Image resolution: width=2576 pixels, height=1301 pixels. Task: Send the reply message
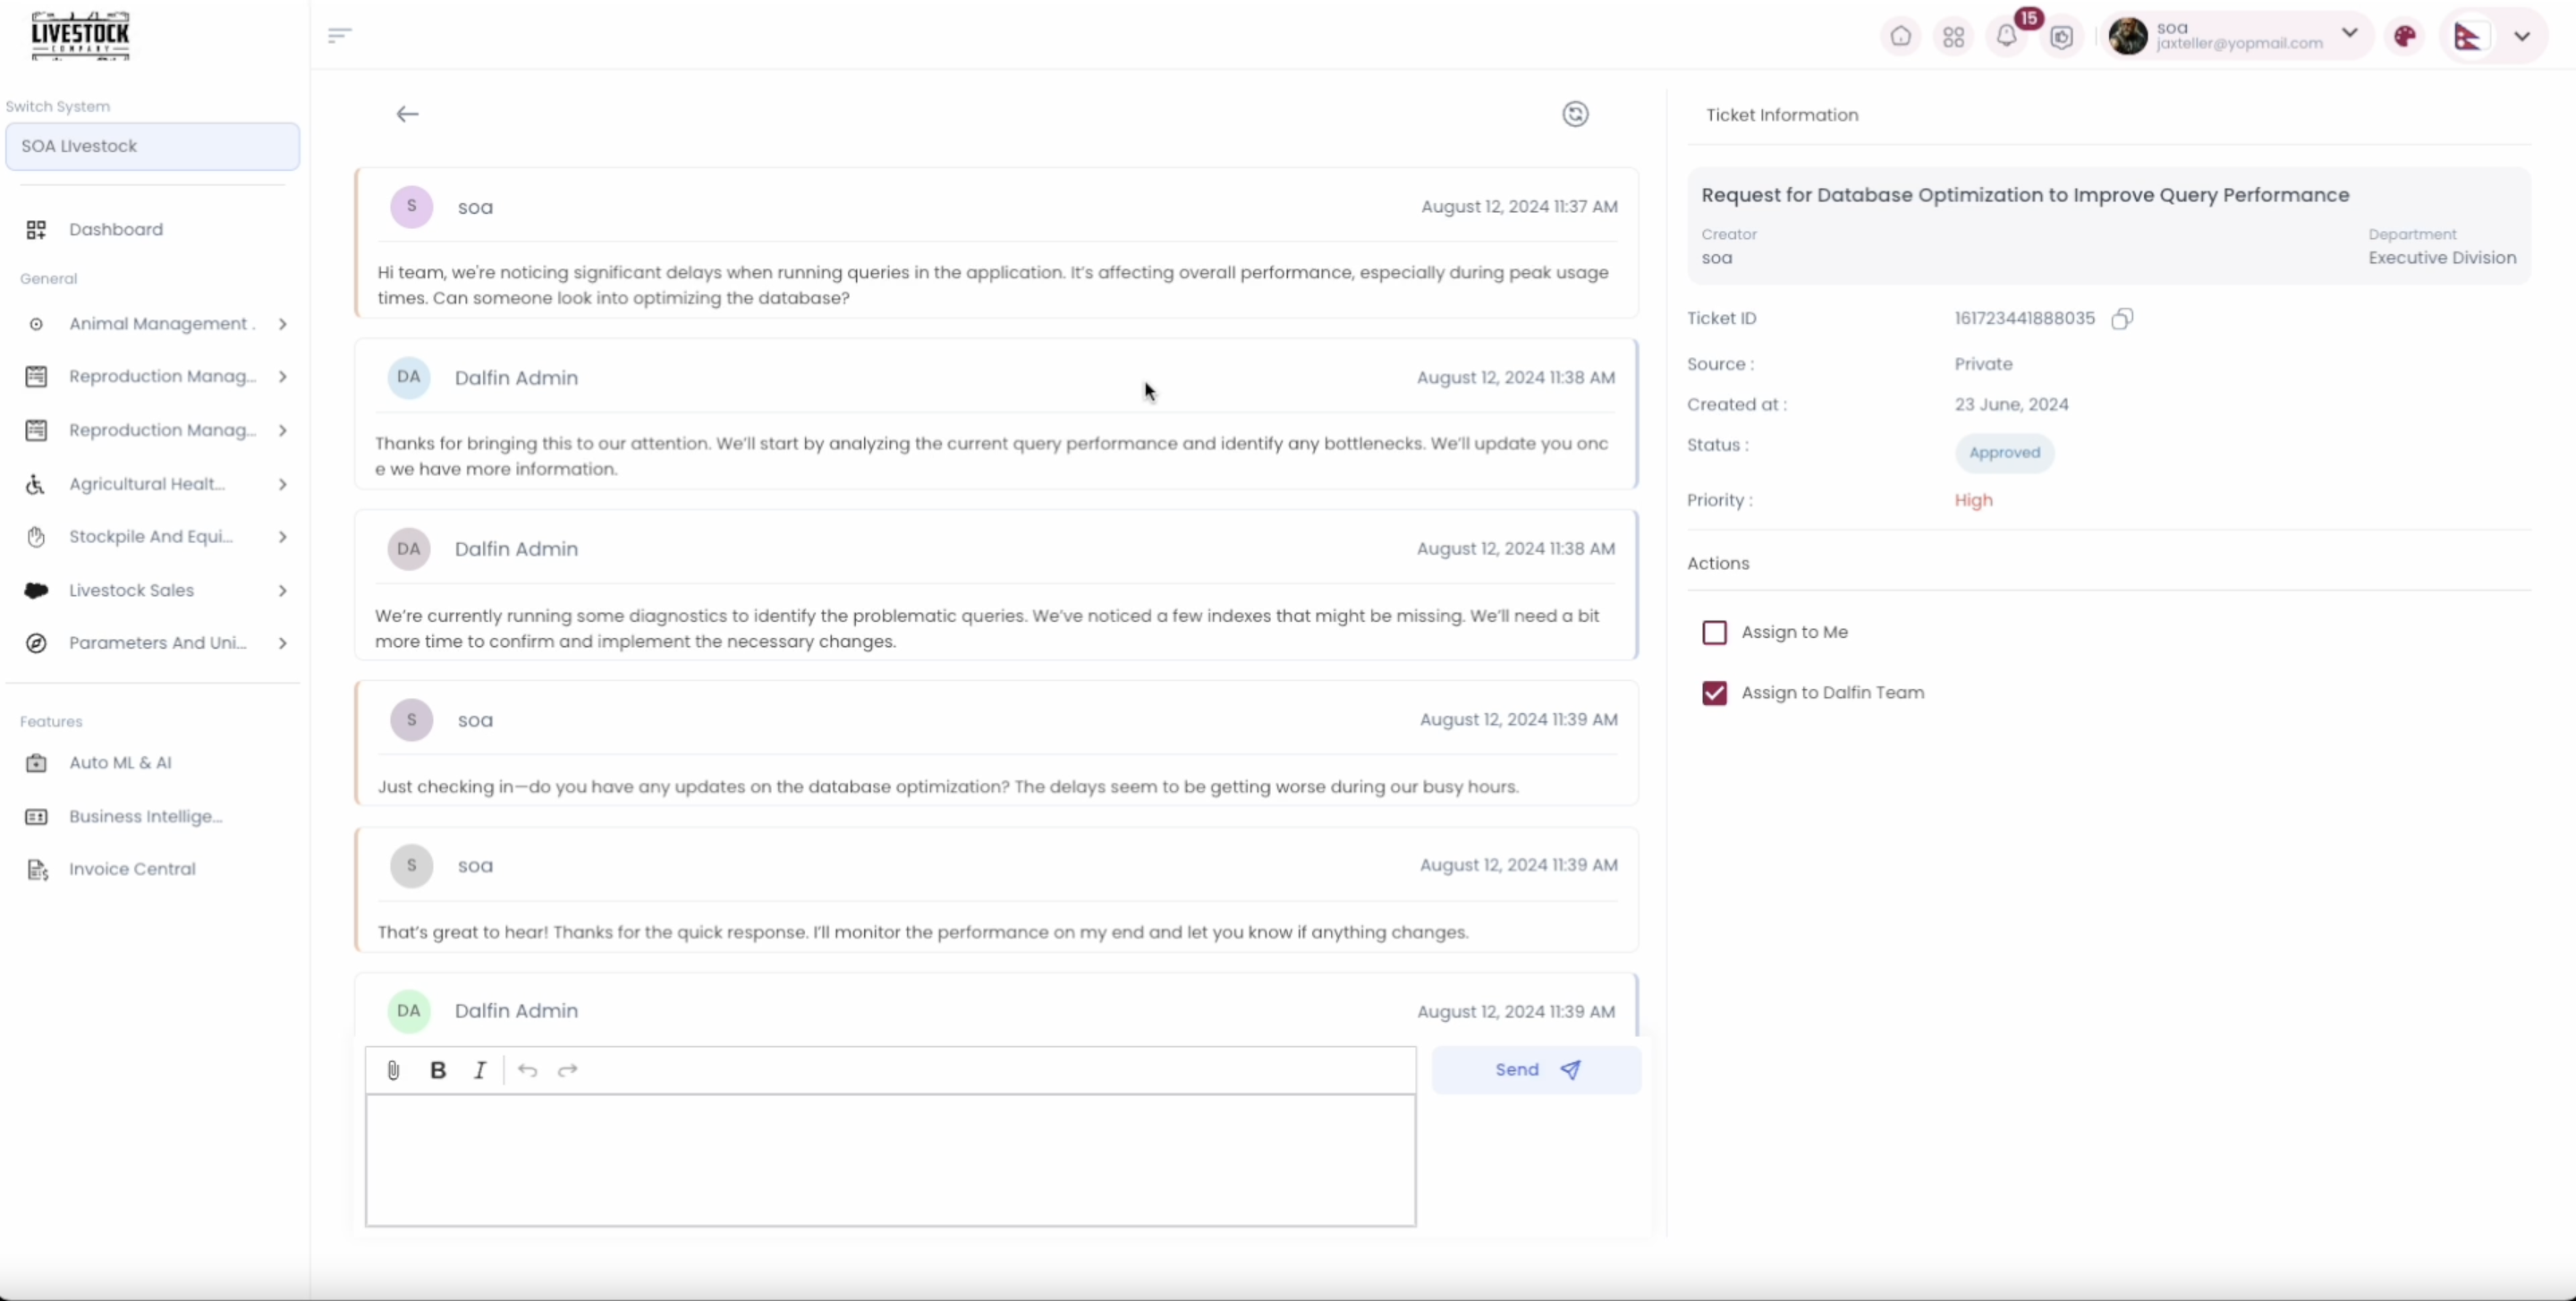[x=1536, y=1070]
